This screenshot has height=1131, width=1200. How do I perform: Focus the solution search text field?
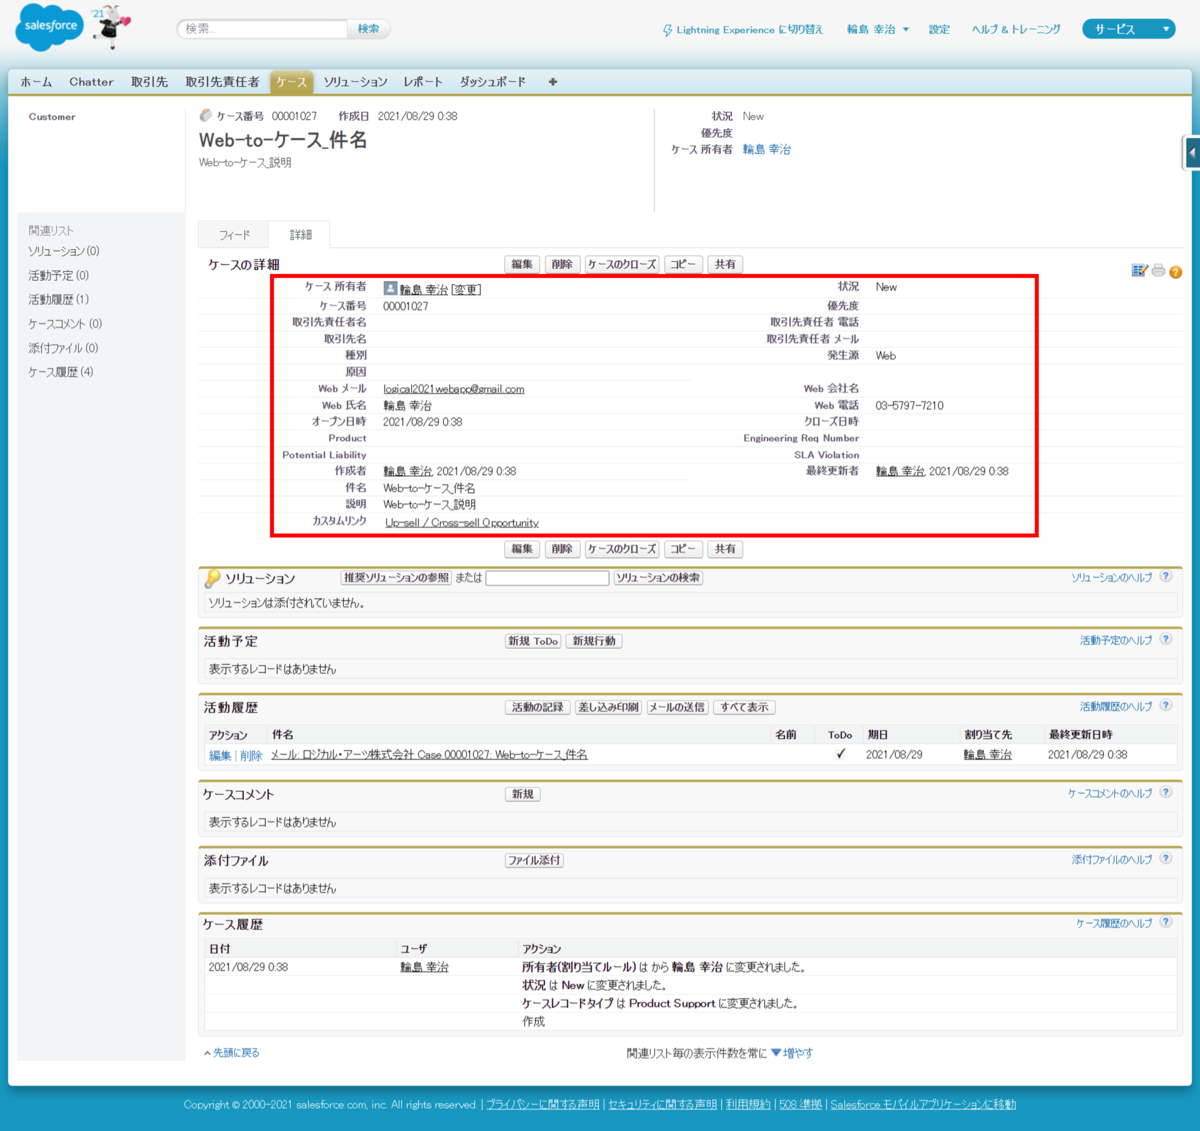tap(547, 578)
